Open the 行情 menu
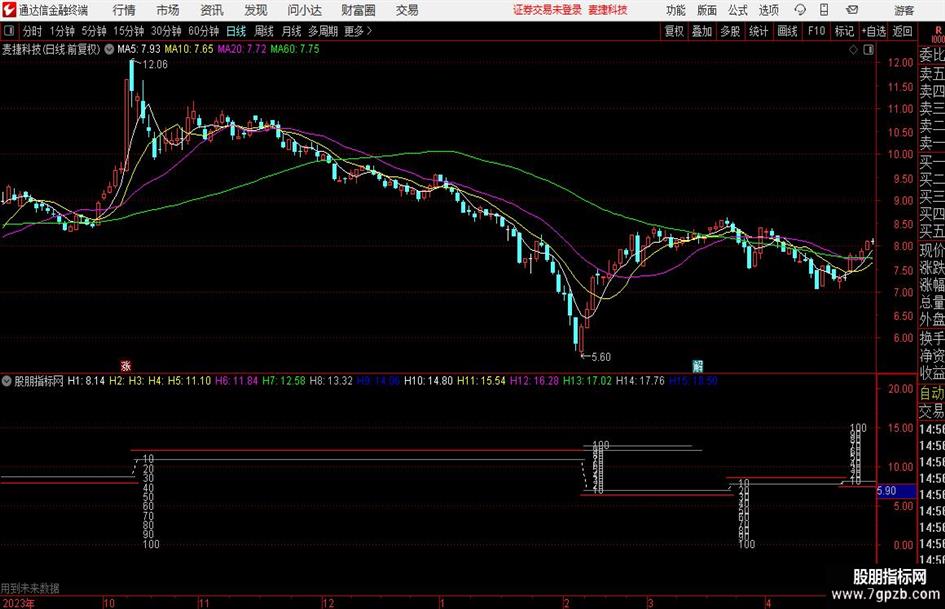This screenshot has width=945, height=609. click(124, 10)
